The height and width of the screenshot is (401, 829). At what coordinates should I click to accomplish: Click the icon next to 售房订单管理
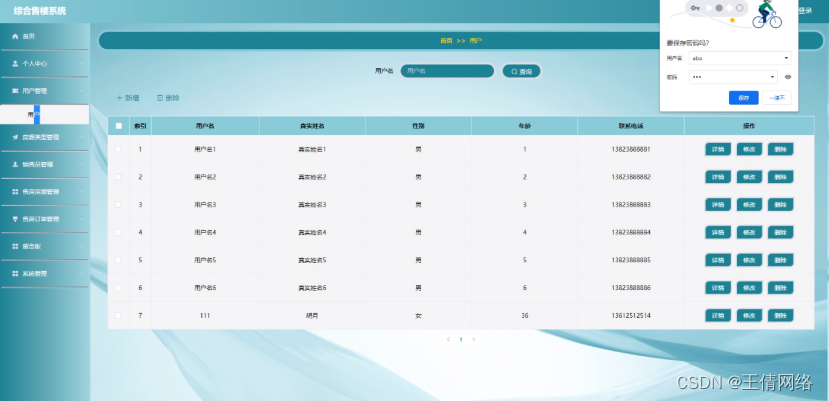click(x=15, y=219)
